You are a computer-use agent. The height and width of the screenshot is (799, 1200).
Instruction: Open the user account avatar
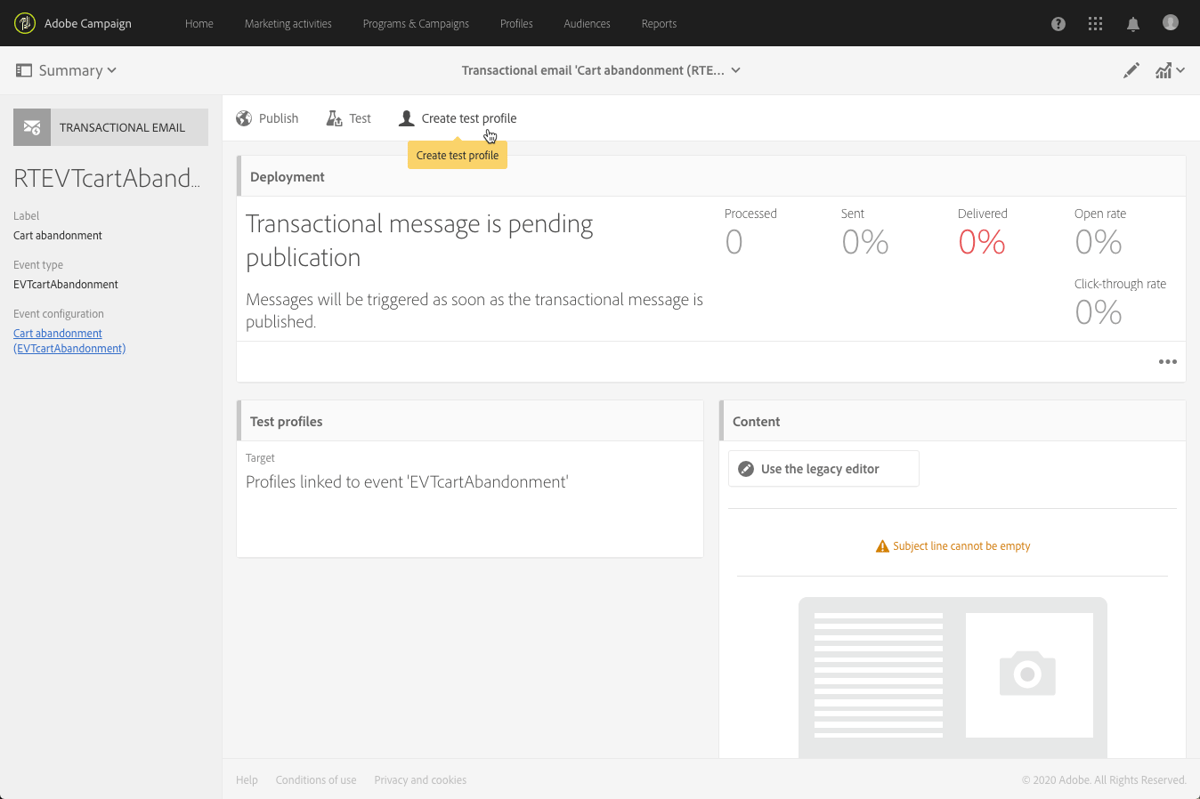tap(1169, 23)
